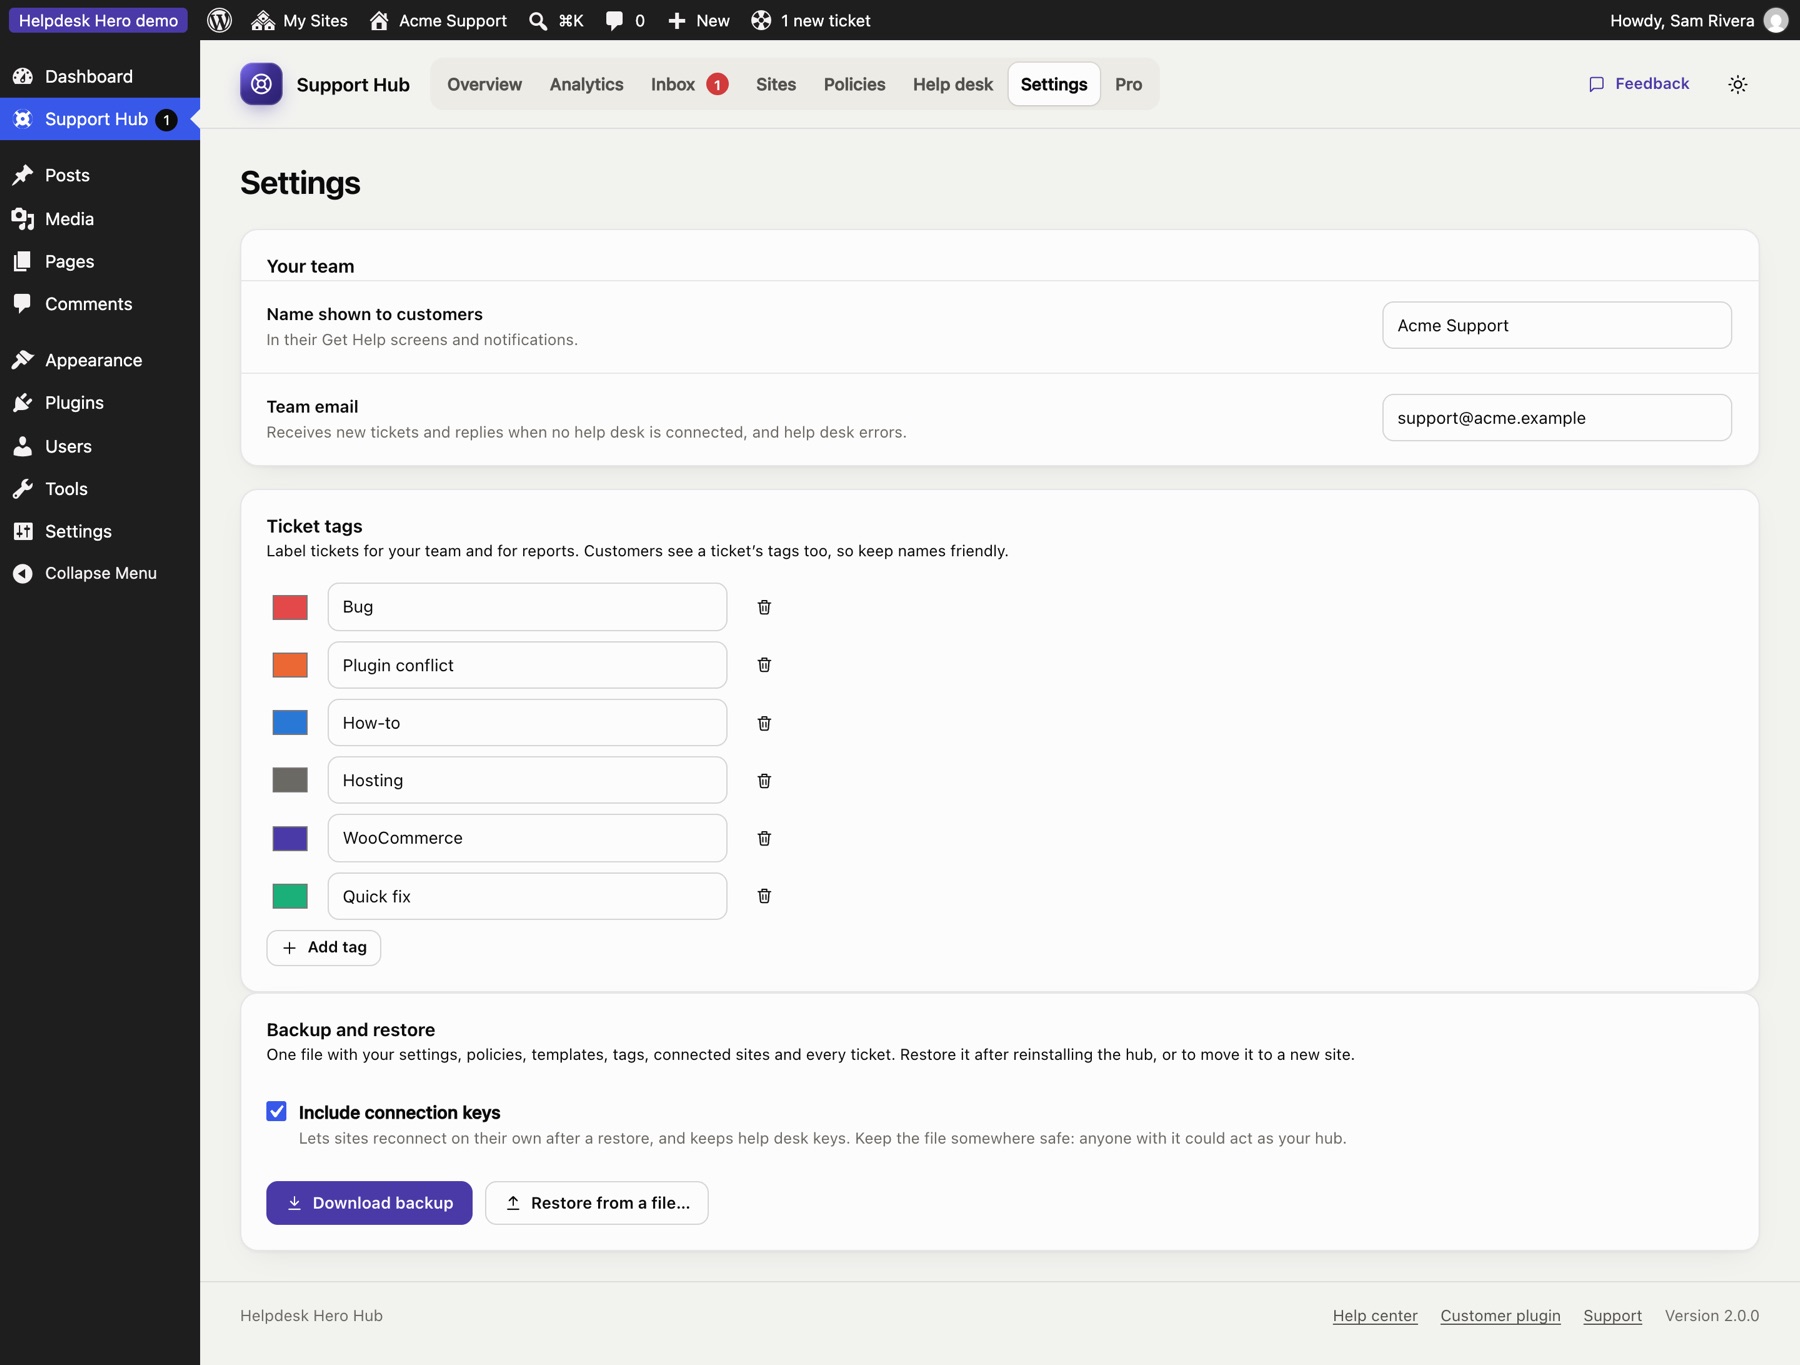
Task: Collapse the sidebar menu
Action: click(x=100, y=573)
